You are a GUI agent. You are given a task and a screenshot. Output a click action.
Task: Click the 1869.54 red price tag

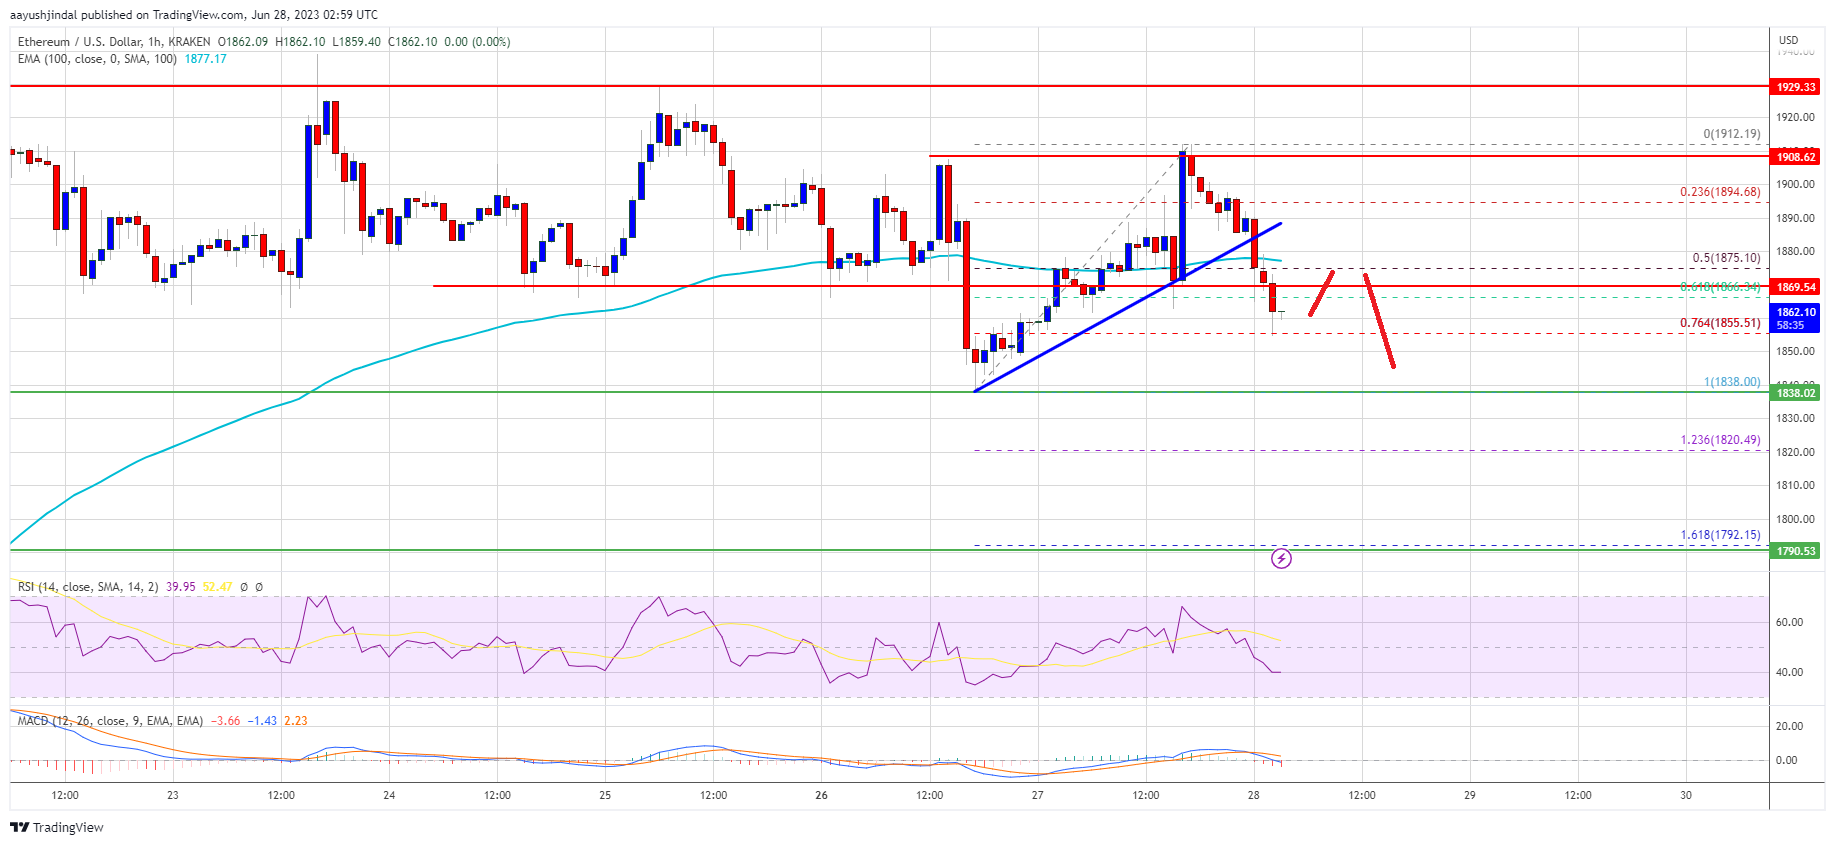coord(1795,287)
